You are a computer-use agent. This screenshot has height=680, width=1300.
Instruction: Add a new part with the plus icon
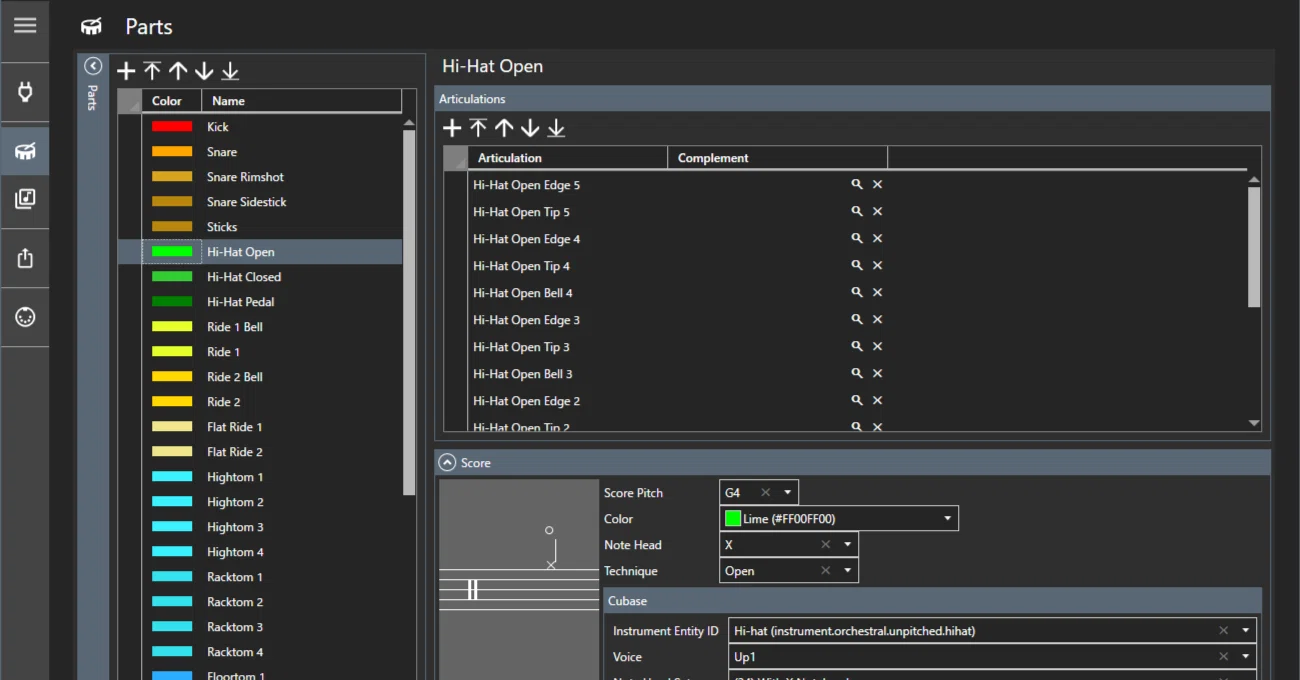pos(126,71)
